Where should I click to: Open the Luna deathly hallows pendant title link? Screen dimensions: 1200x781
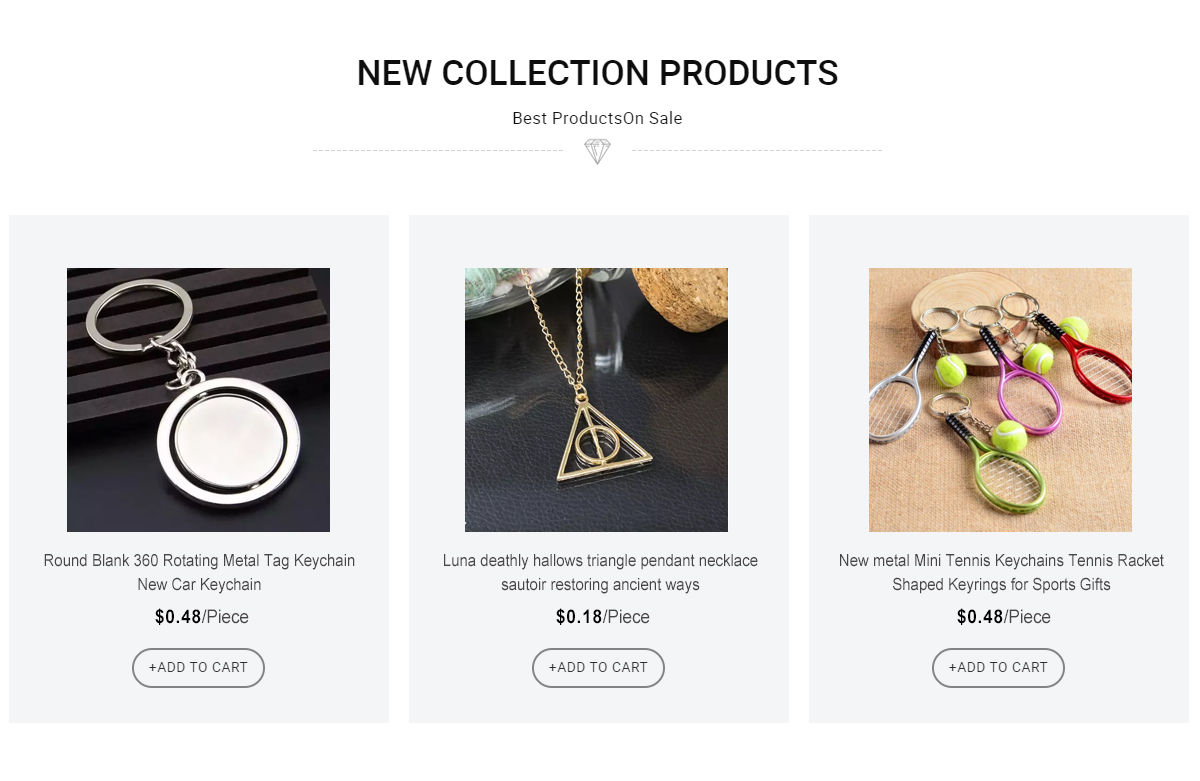click(x=600, y=572)
